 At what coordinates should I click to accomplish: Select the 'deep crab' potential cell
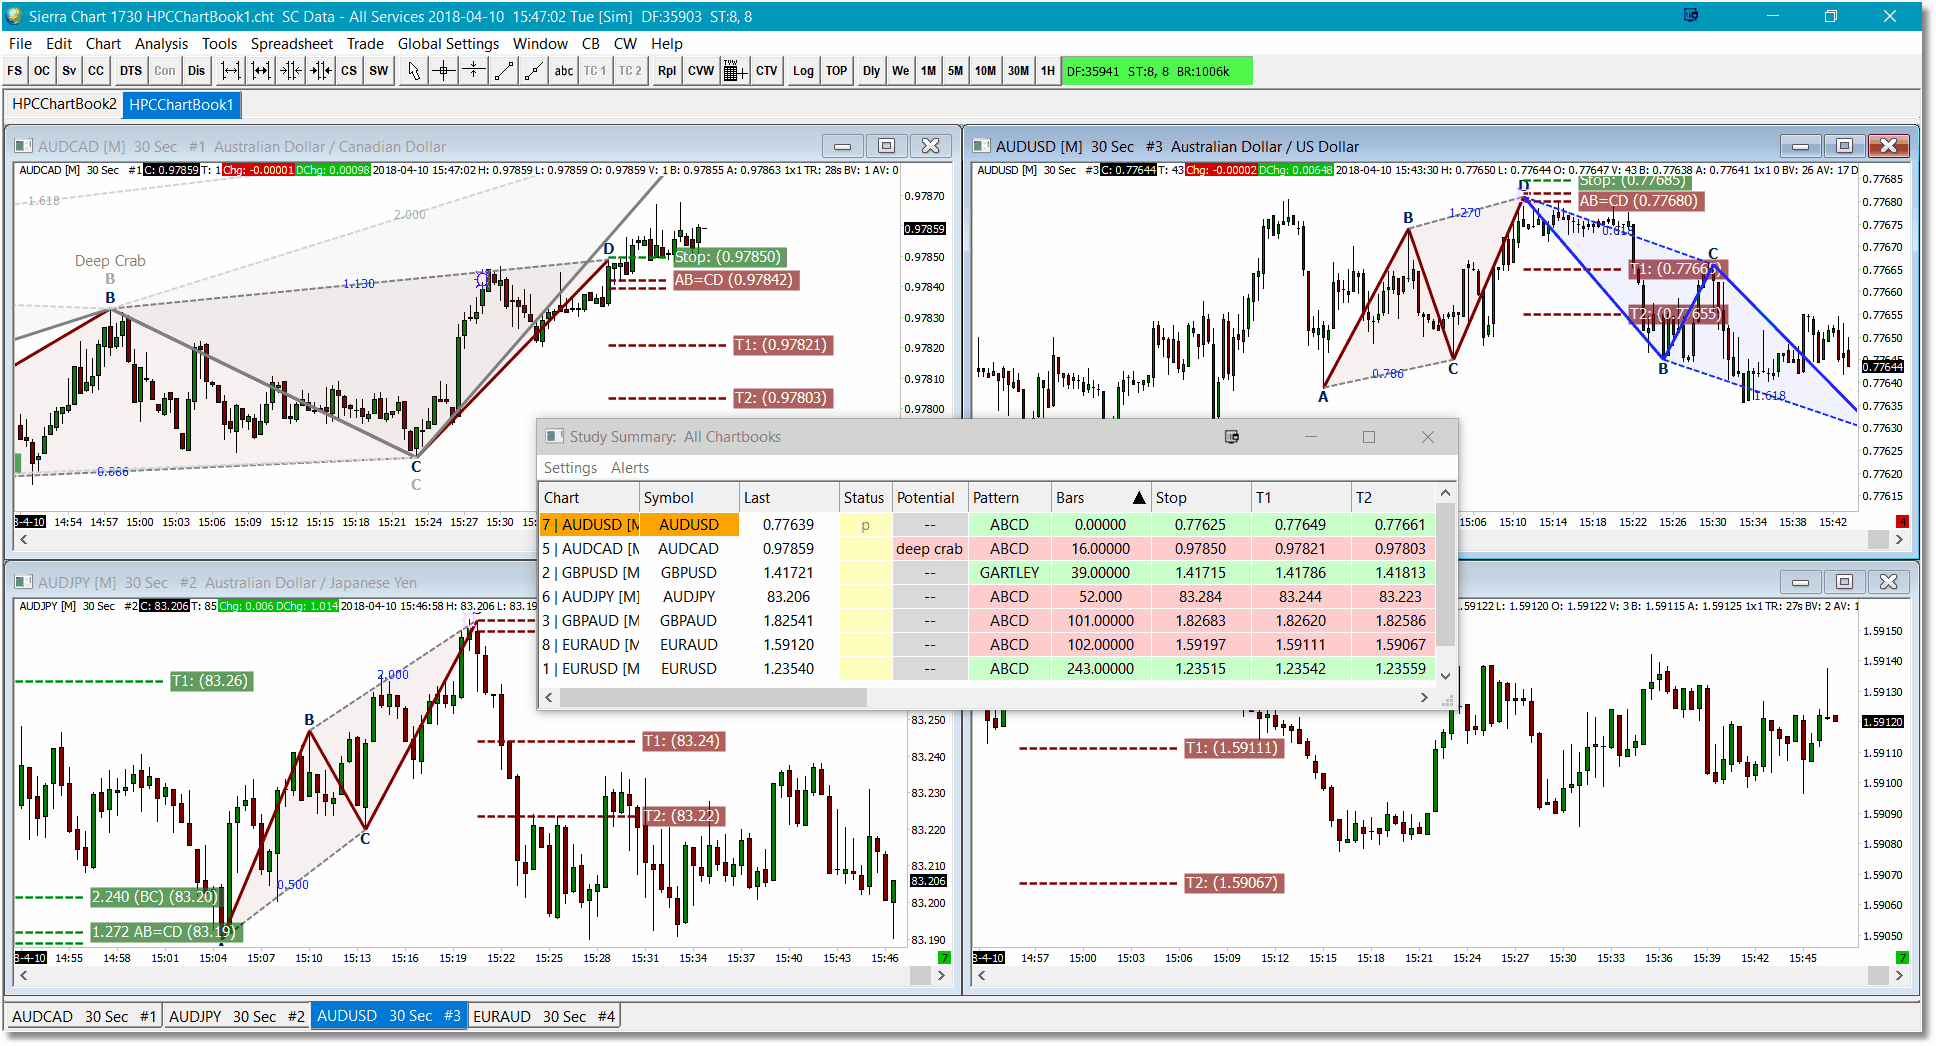click(930, 549)
